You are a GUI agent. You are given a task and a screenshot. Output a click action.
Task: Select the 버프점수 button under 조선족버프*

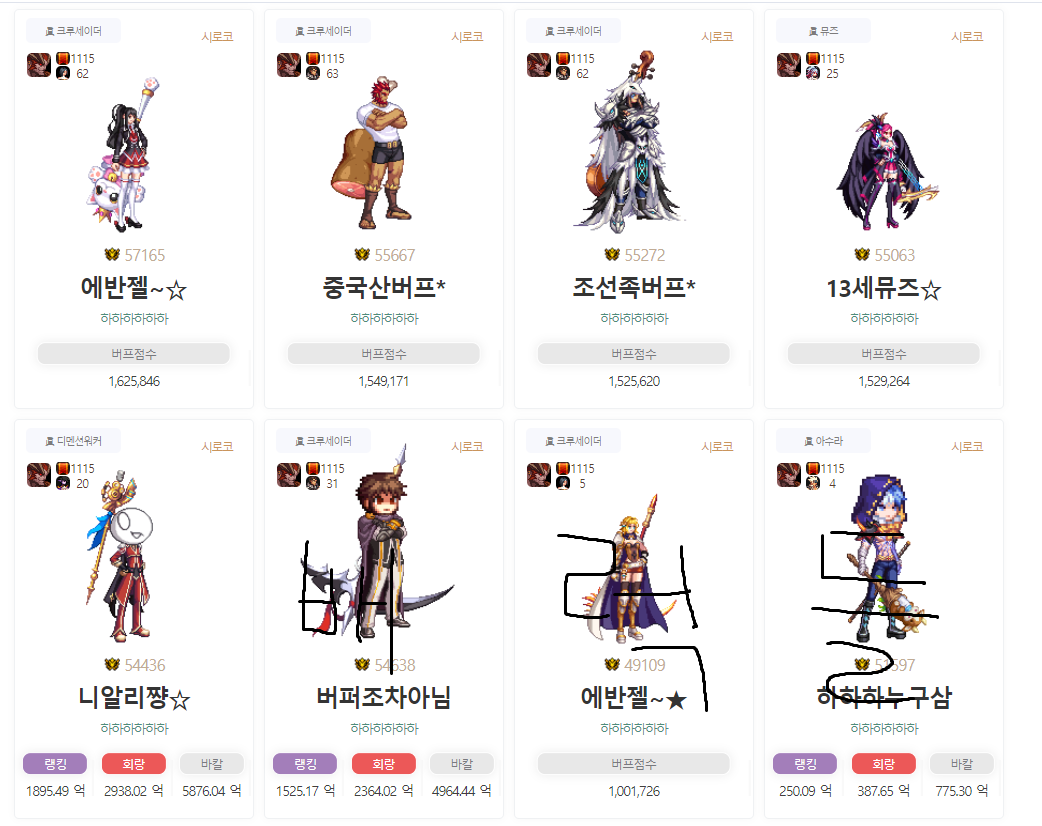633,354
